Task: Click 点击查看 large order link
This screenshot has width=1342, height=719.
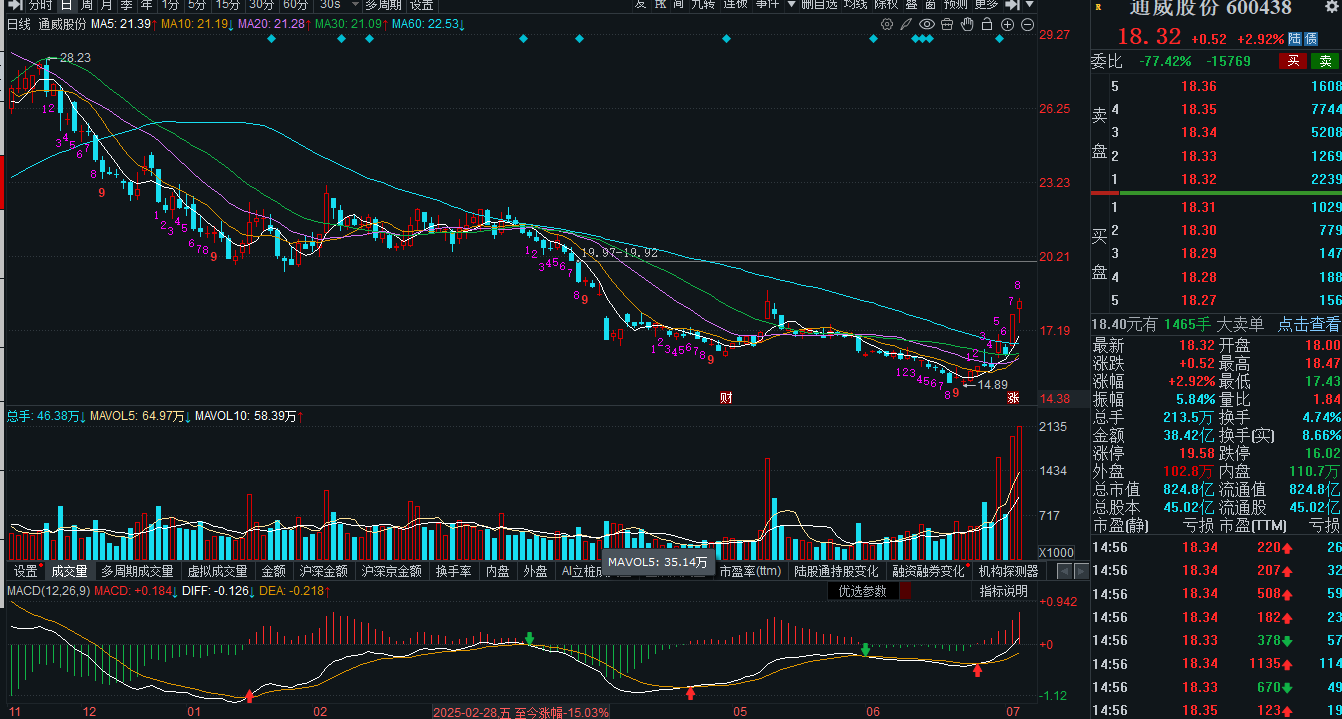Action: pos(1308,324)
